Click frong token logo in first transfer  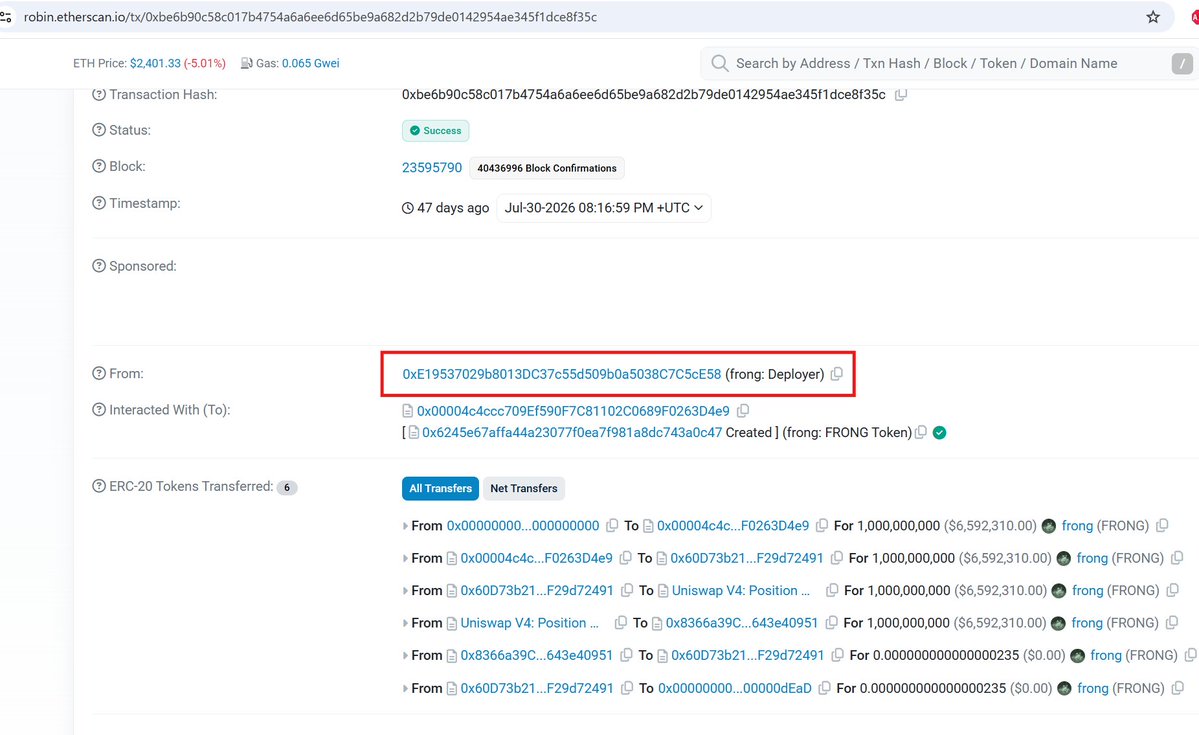point(1049,526)
